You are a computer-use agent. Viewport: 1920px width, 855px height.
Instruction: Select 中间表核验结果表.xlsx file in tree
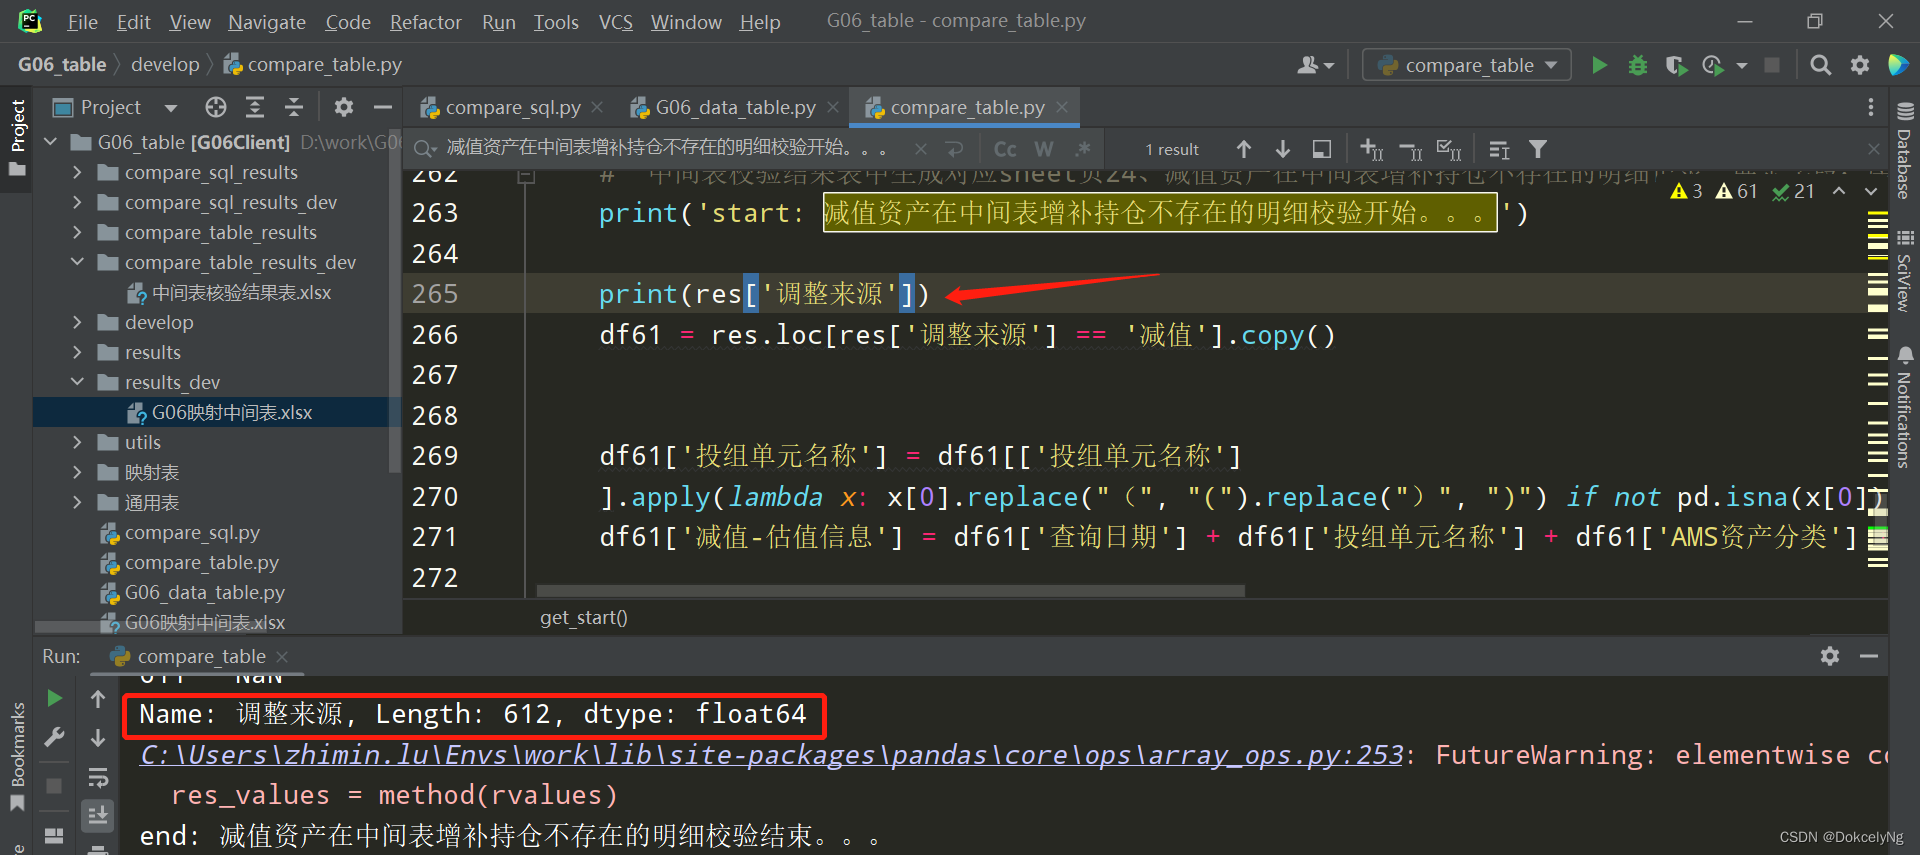[x=241, y=293]
